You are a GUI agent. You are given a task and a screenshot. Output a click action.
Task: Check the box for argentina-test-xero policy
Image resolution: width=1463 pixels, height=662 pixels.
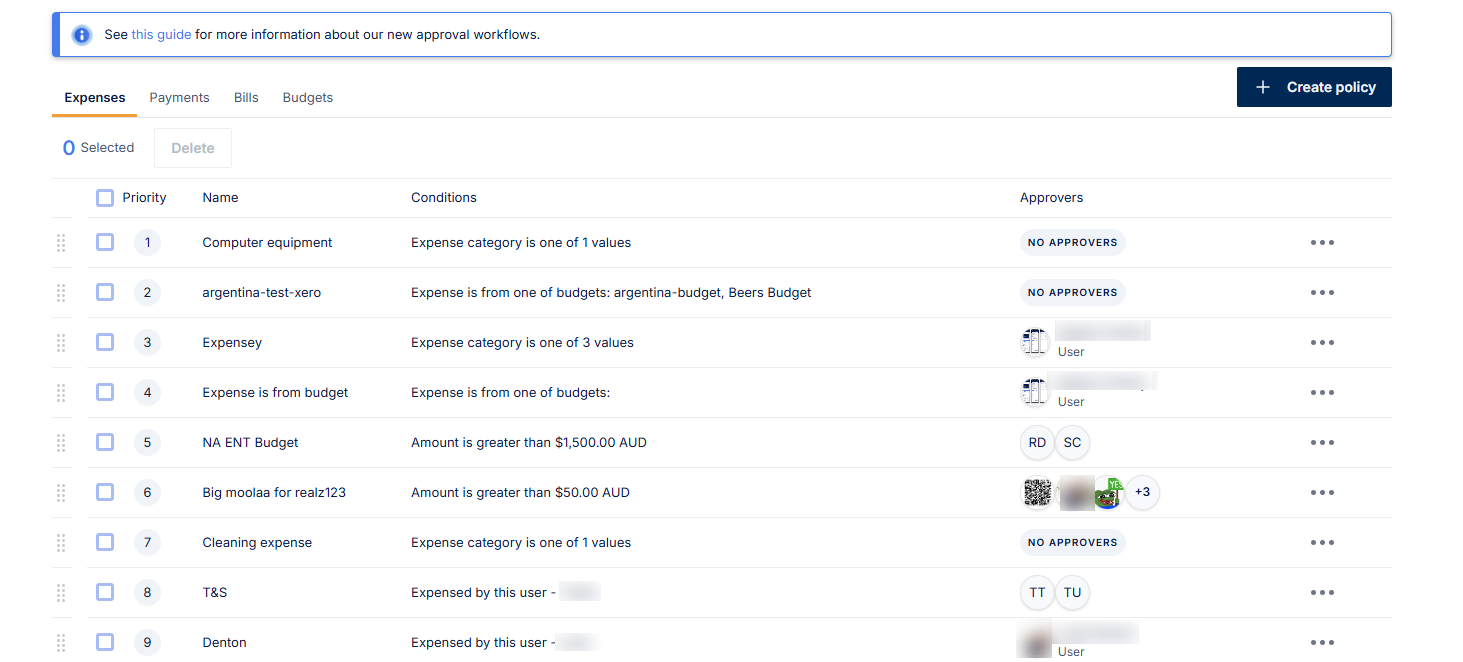click(x=105, y=293)
